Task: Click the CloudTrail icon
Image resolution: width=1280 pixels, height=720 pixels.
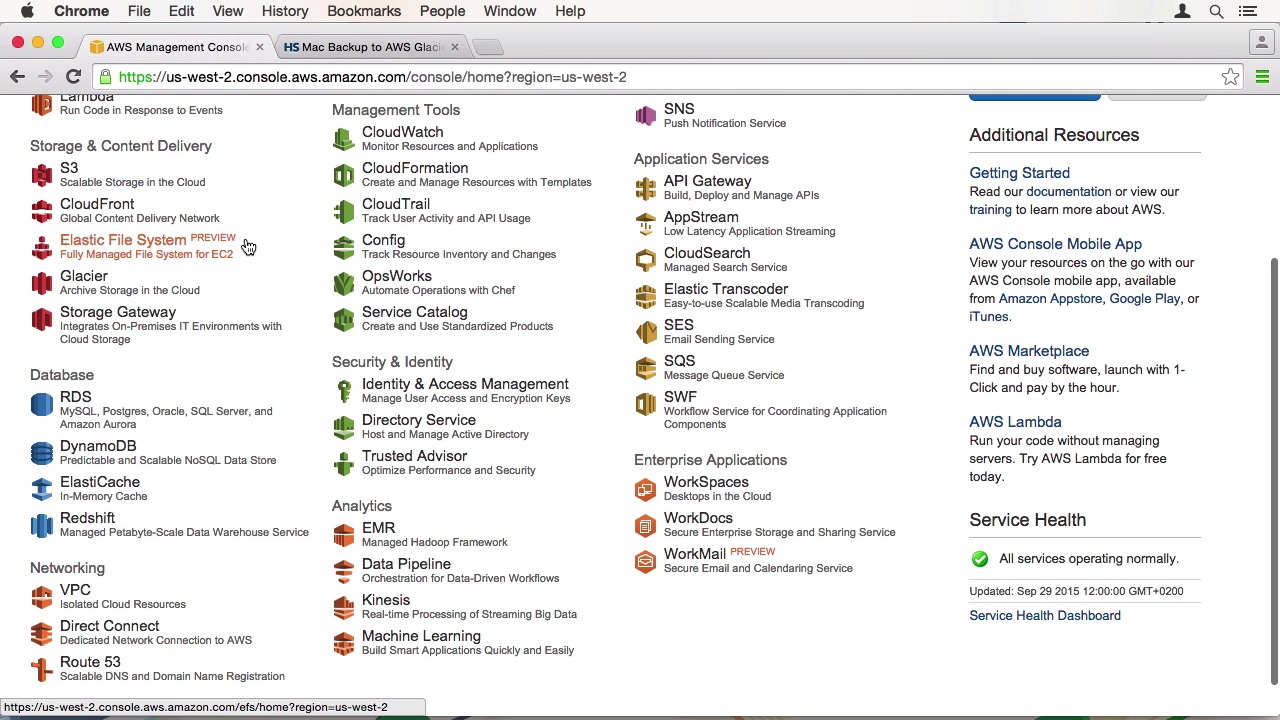Action: 344,211
